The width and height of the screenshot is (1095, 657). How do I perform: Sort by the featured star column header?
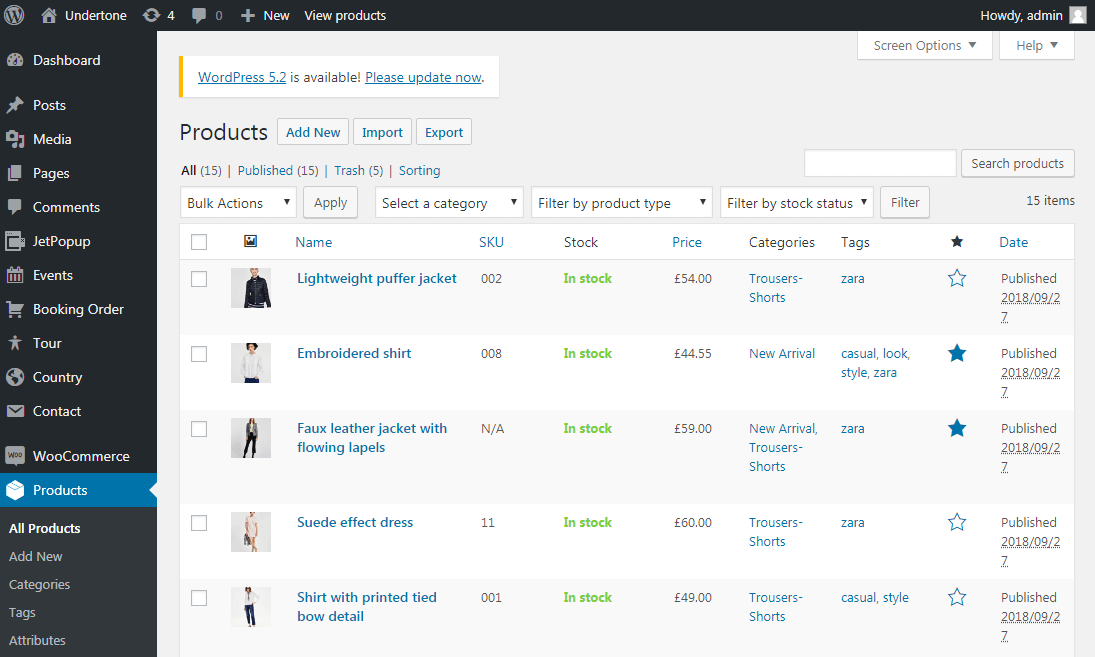957,242
